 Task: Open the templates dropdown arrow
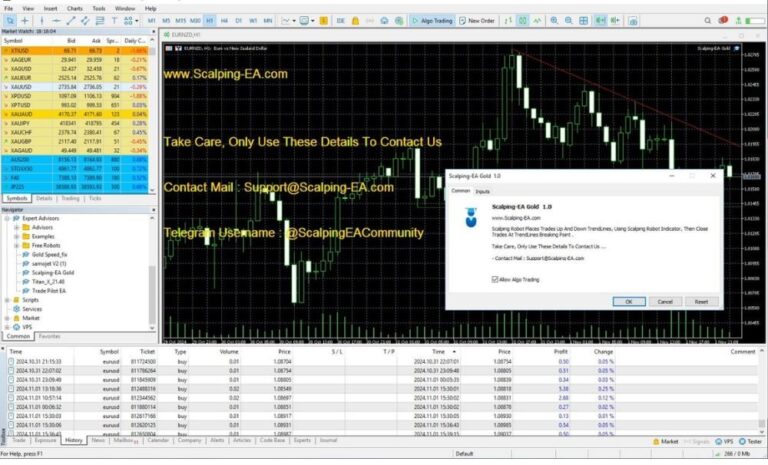tap(312, 21)
